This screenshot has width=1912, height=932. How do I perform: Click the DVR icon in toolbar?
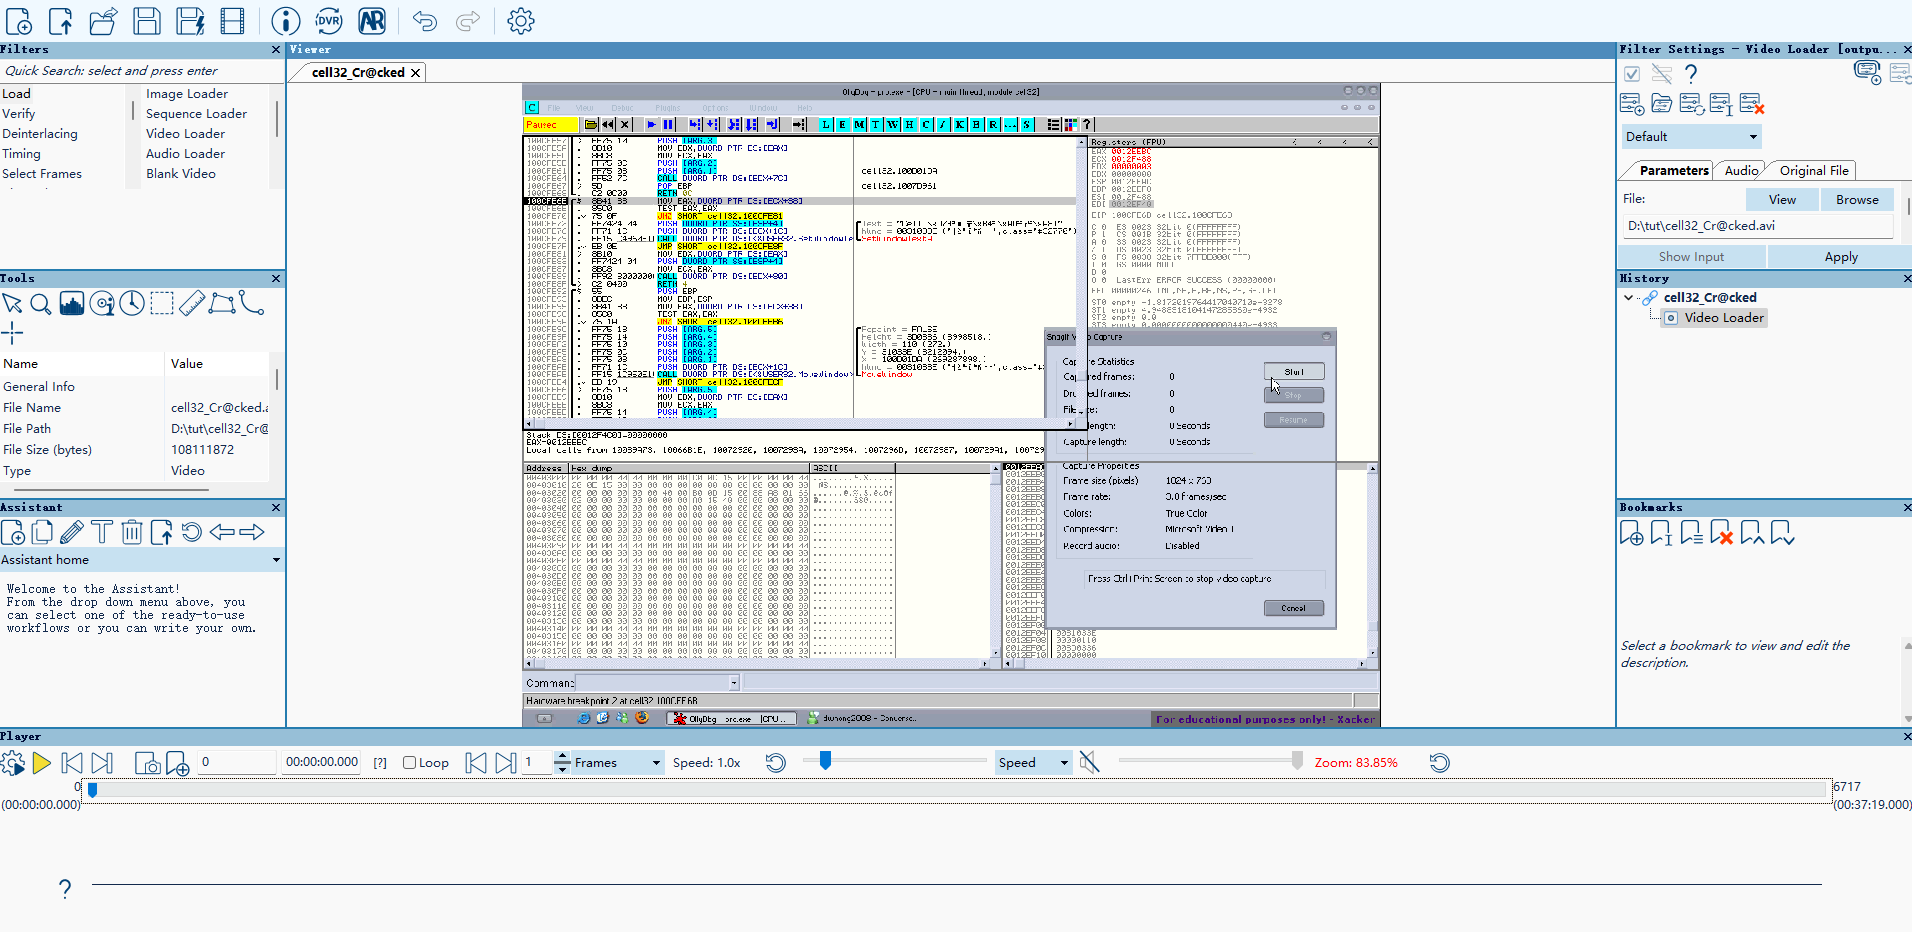(329, 21)
